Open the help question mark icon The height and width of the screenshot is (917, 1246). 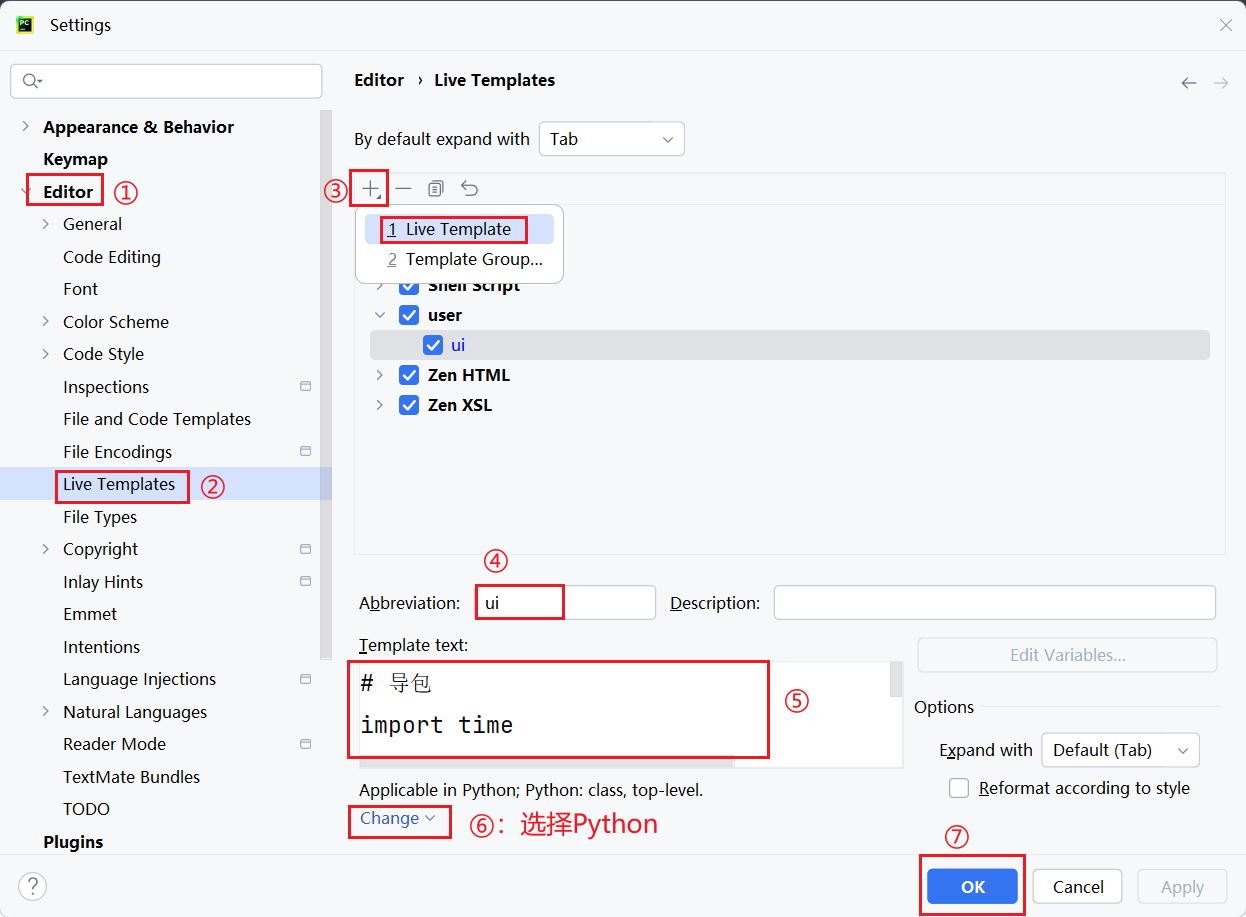(32, 886)
